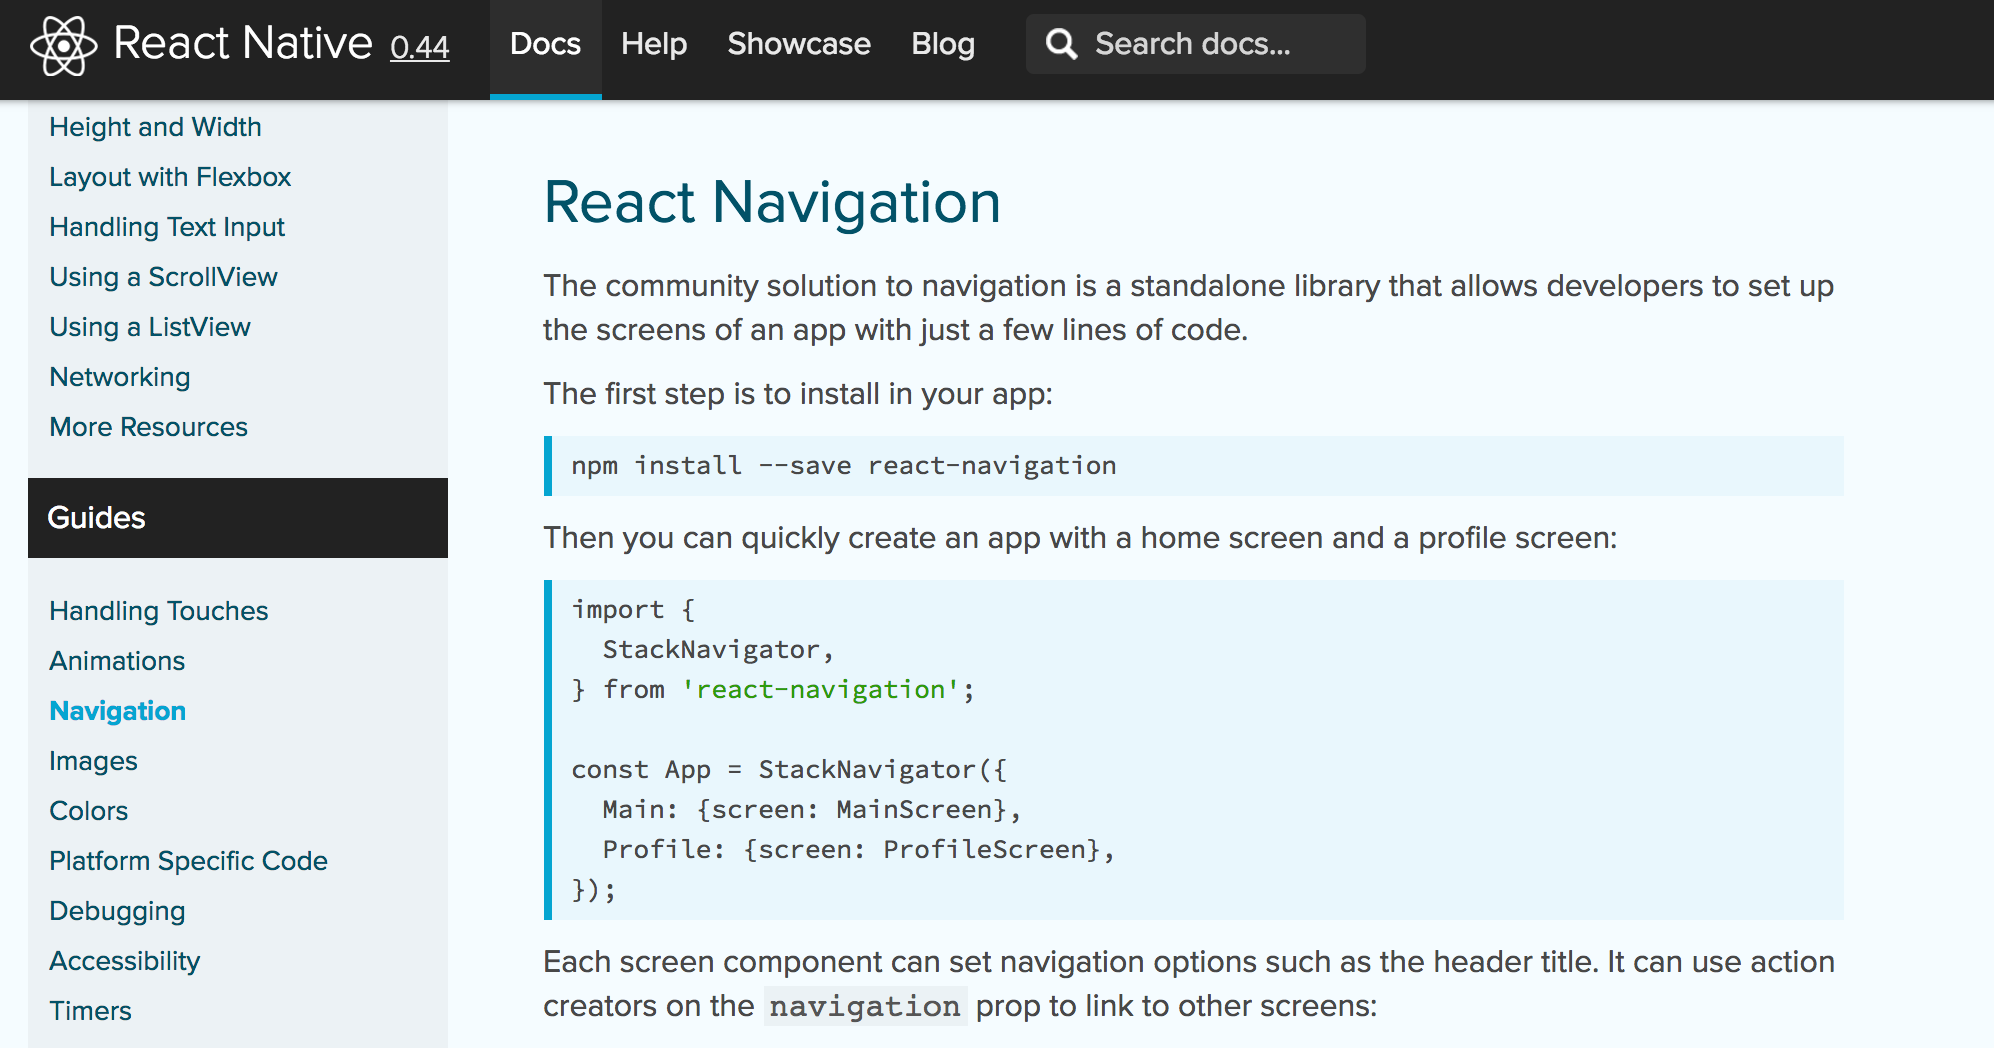Screen dimensions: 1994x1048
Task: Click the React atom logo icon
Action: click(x=63, y=45)
